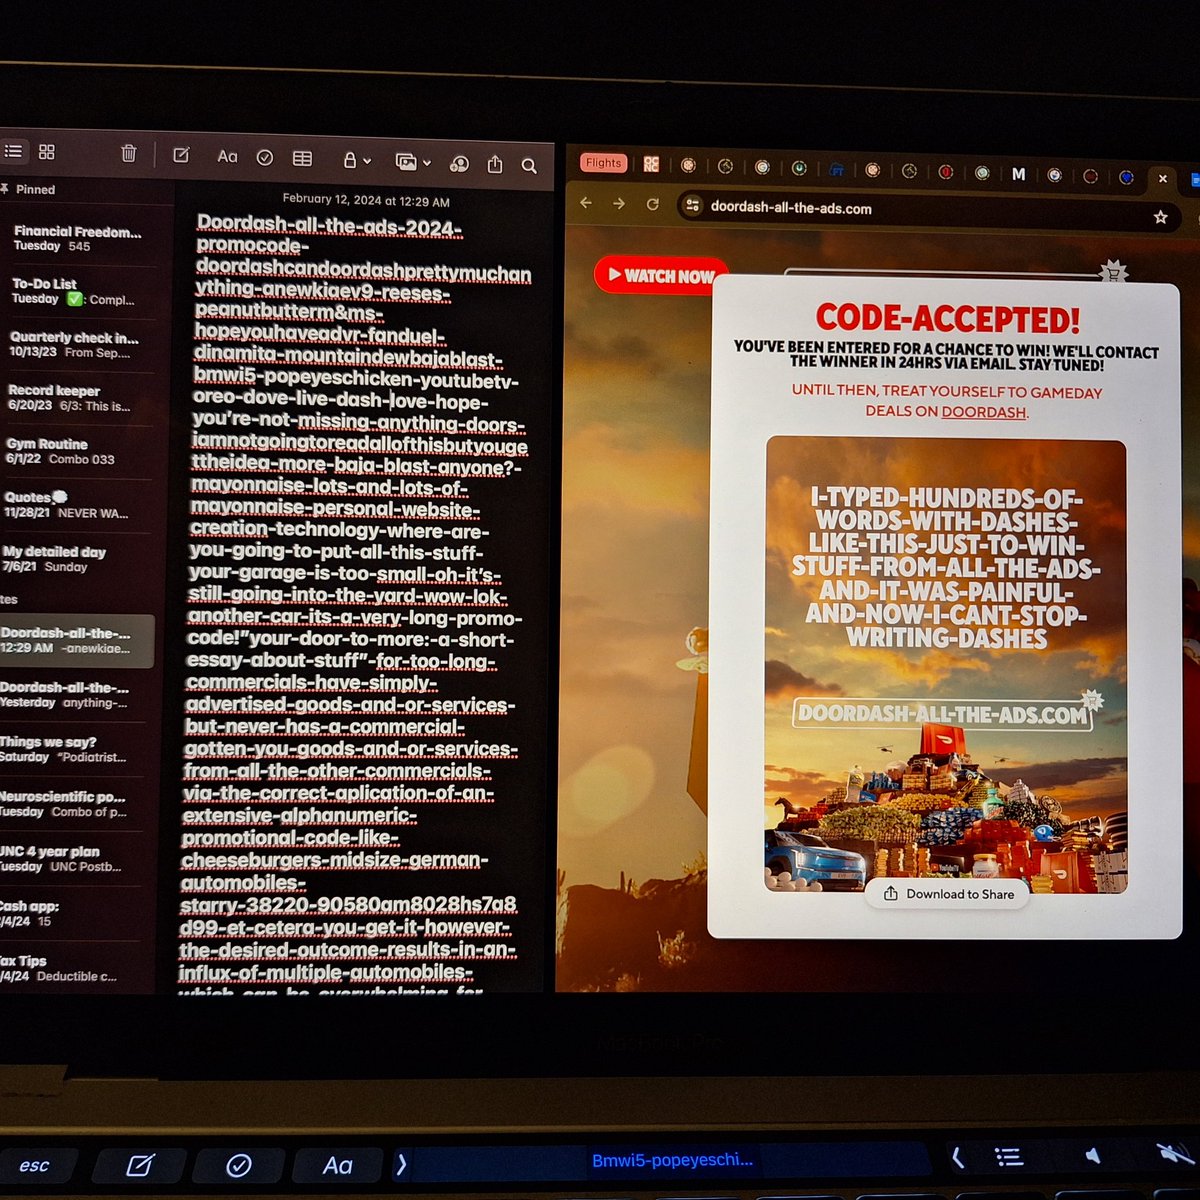1200x1200 pixels.
Task: Tap the Touch Bar volume icon
Action: coord(1093,1155)
